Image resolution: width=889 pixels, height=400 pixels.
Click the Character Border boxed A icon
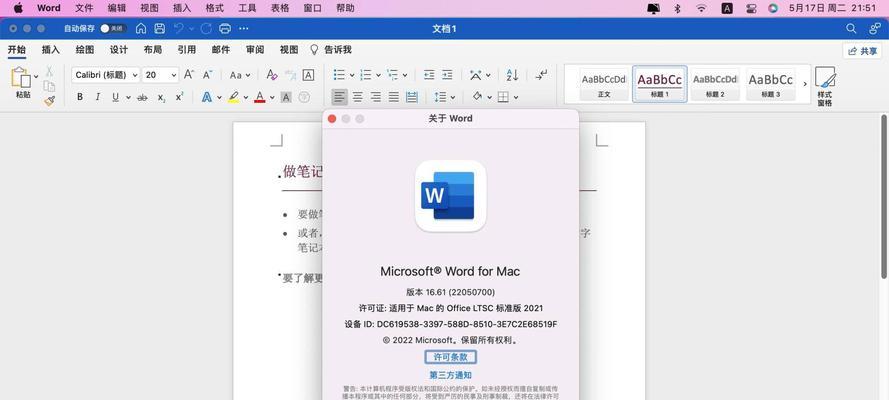click(x=308, y=75)
